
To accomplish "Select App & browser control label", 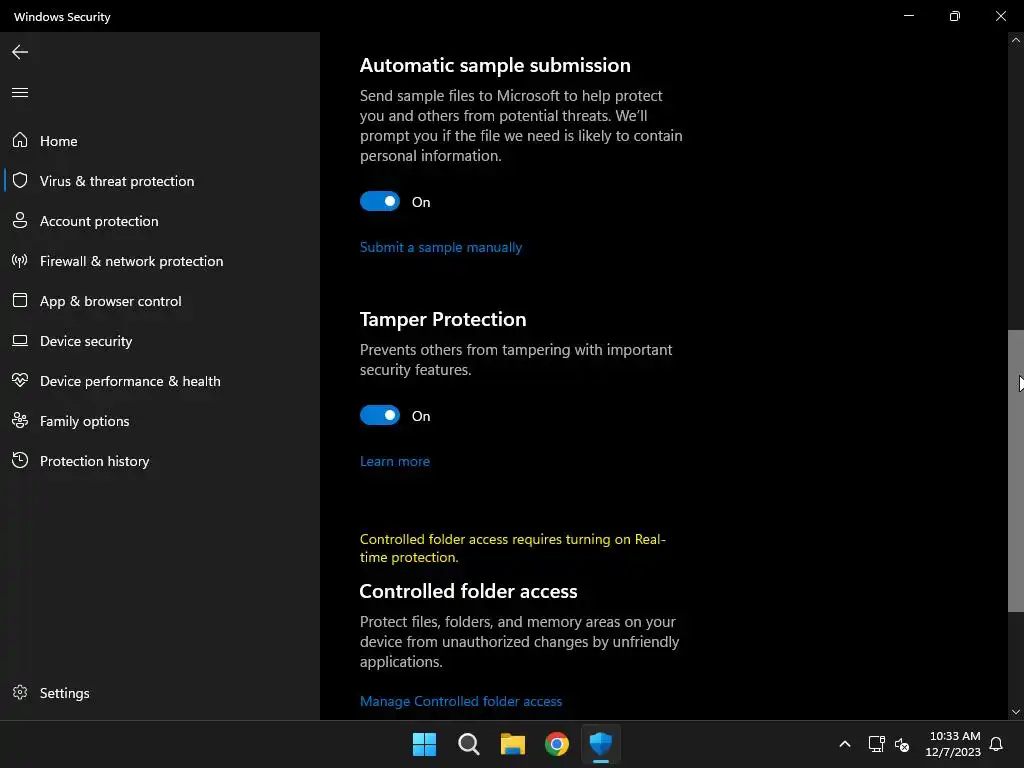I will (110, 301).
